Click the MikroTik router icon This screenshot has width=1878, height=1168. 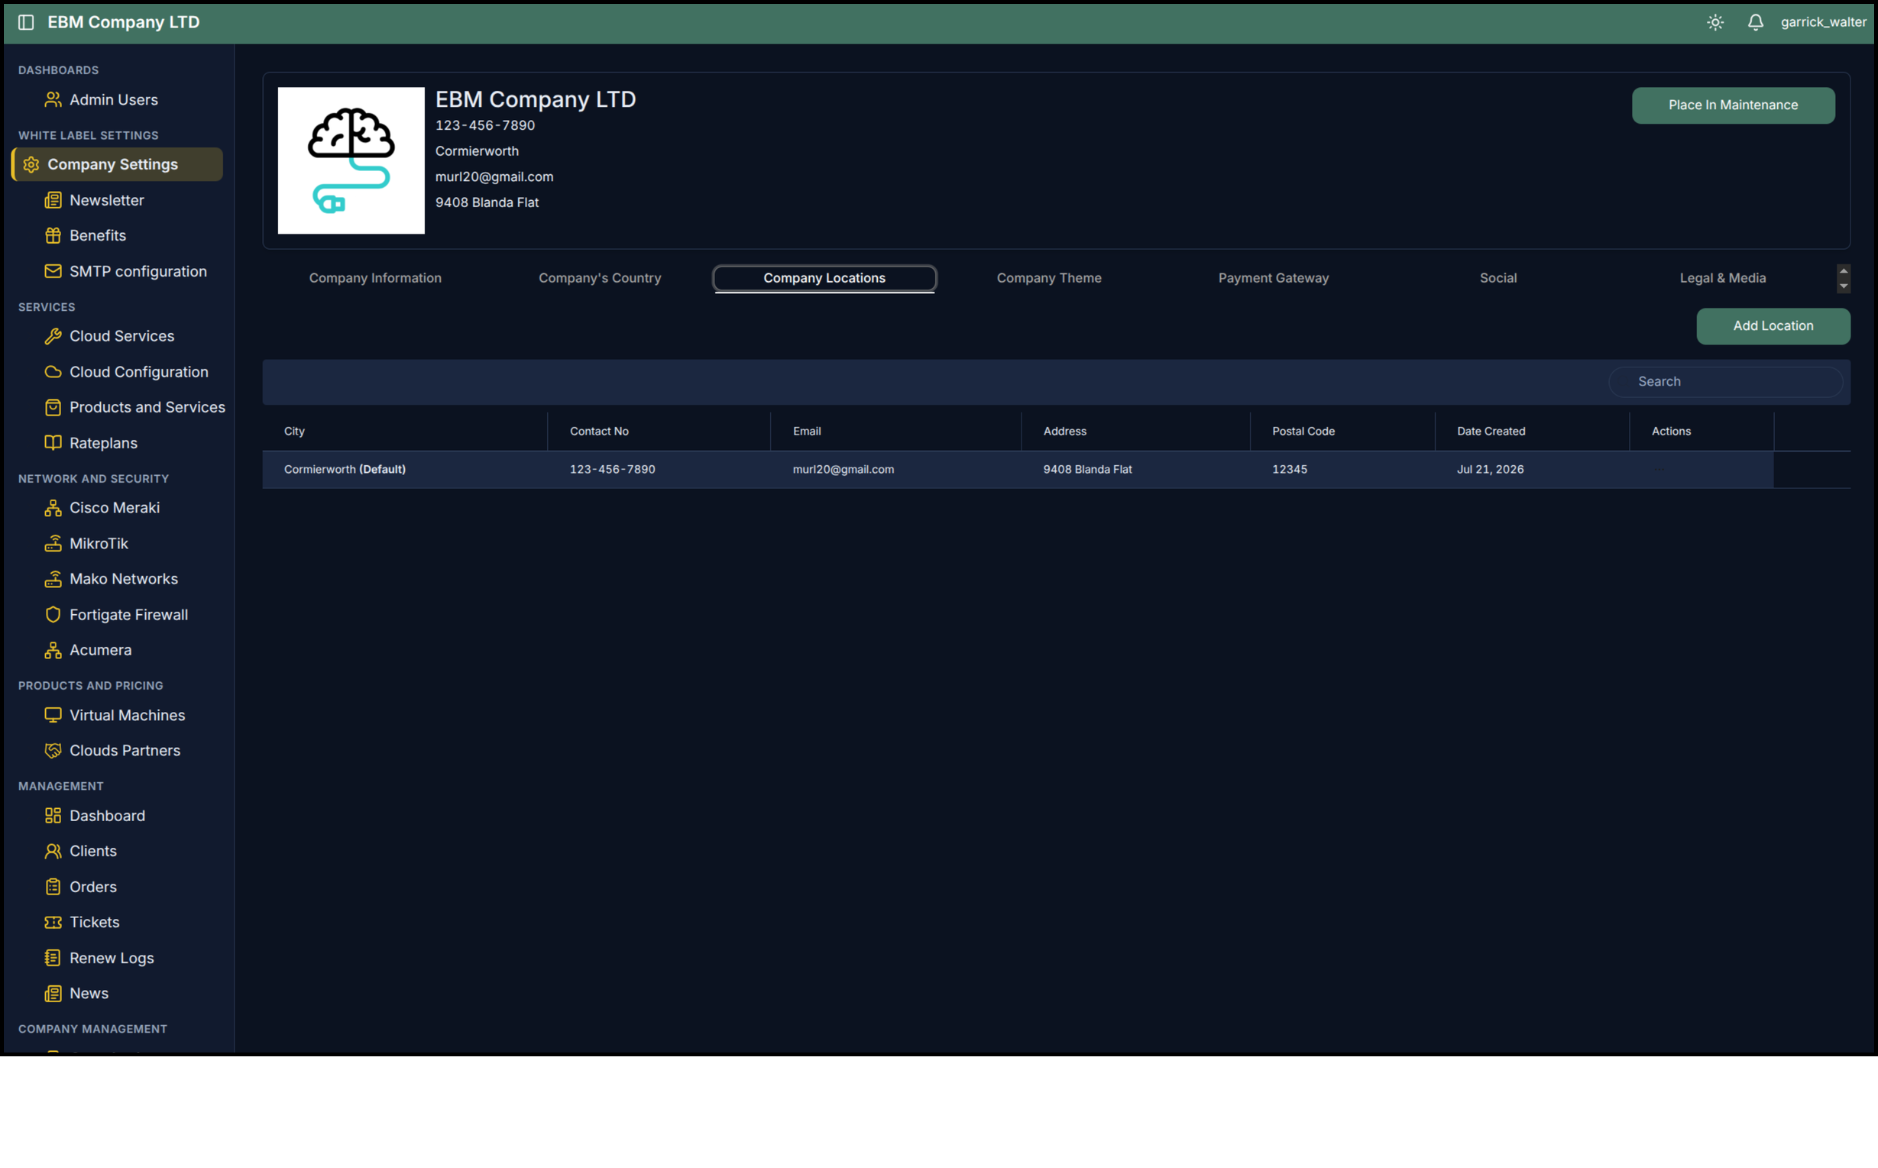click(53, 544)
